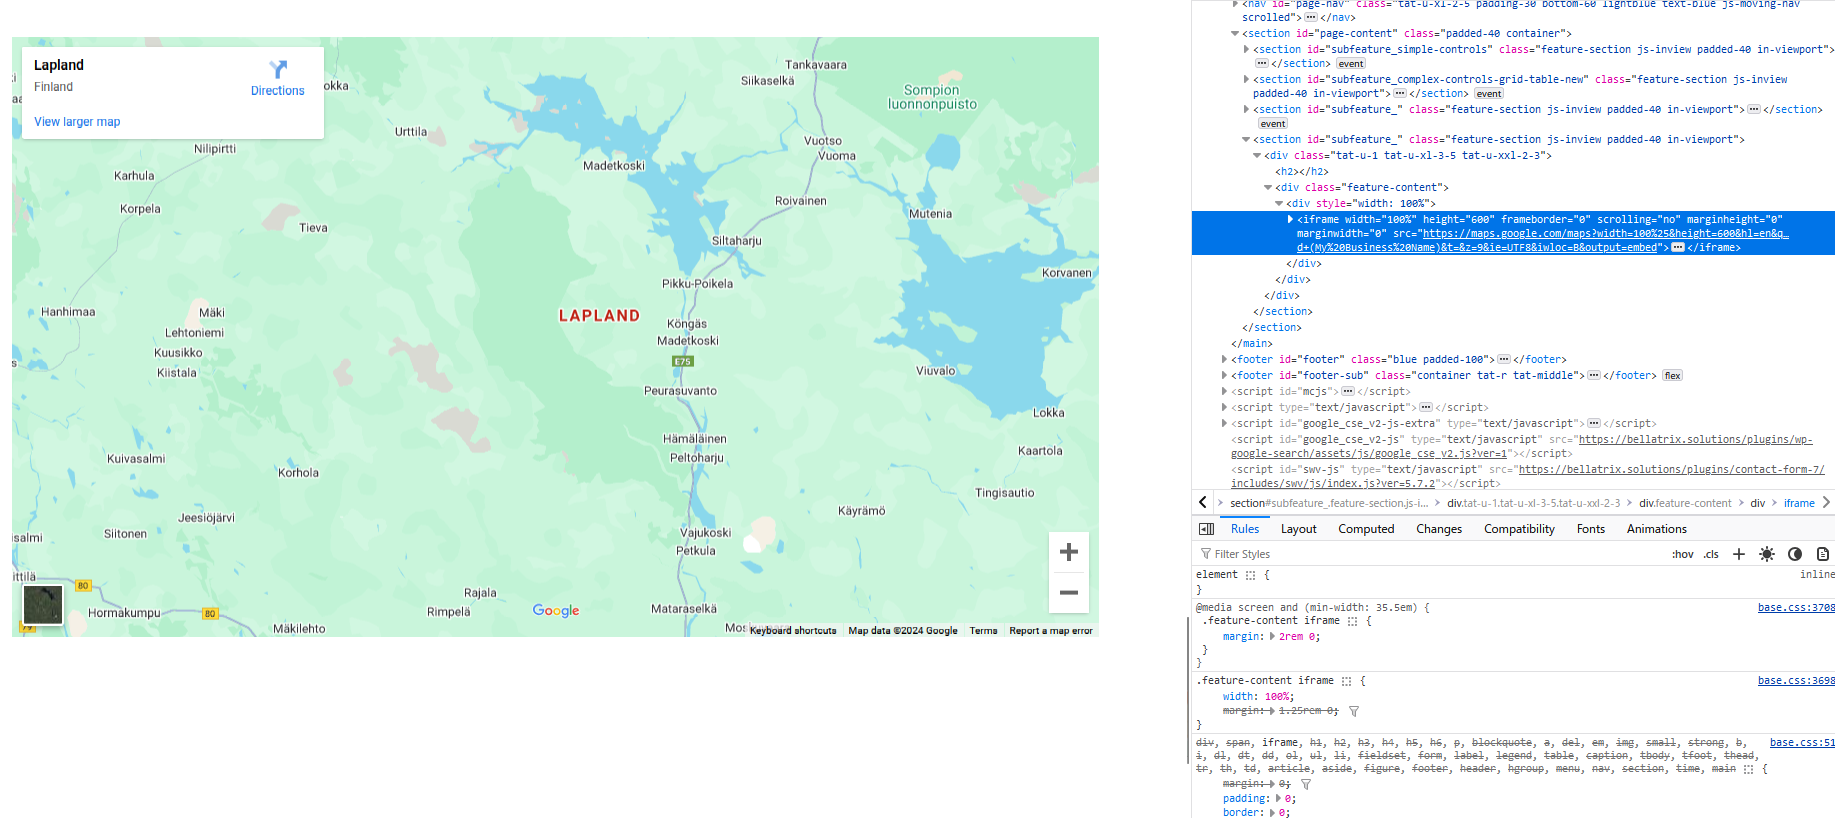The image size is (1835, 818).
Task: Expand the margin 2rem 0 shorthand arrow
Action: click(1272, 636)
